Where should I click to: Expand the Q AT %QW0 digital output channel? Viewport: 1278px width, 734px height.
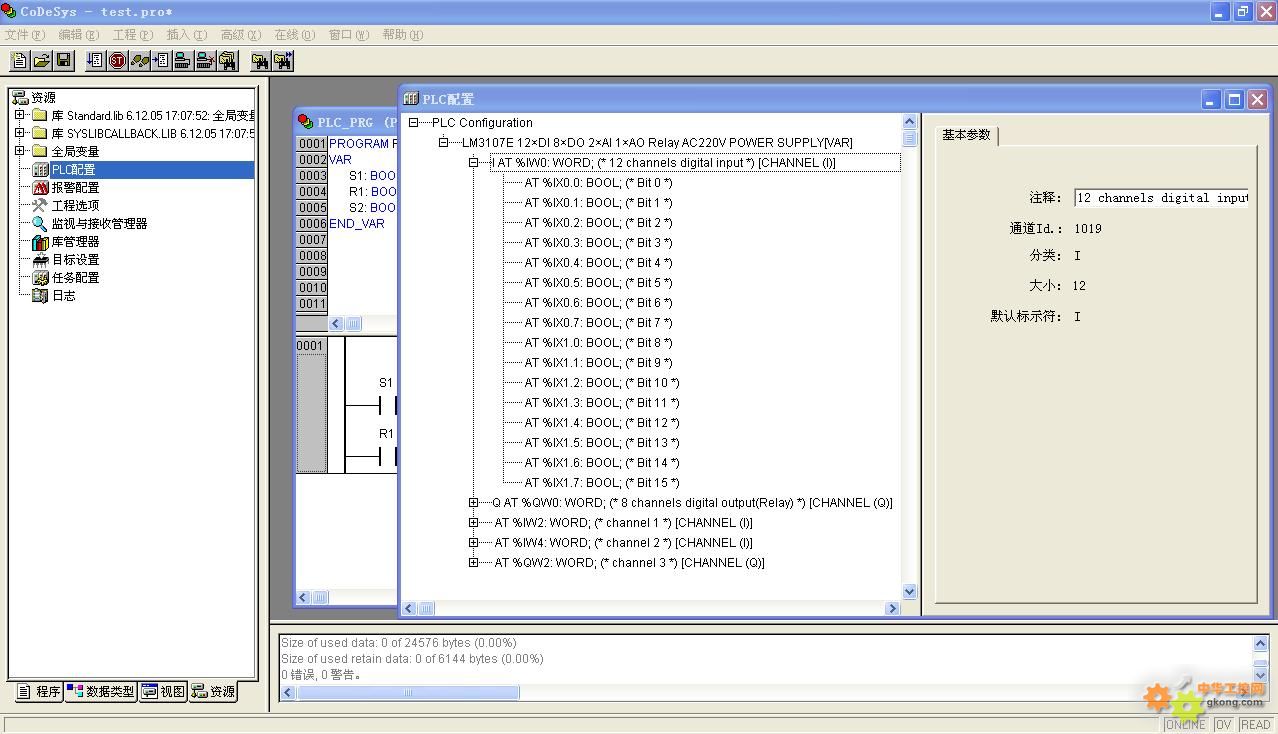point(473,502)
